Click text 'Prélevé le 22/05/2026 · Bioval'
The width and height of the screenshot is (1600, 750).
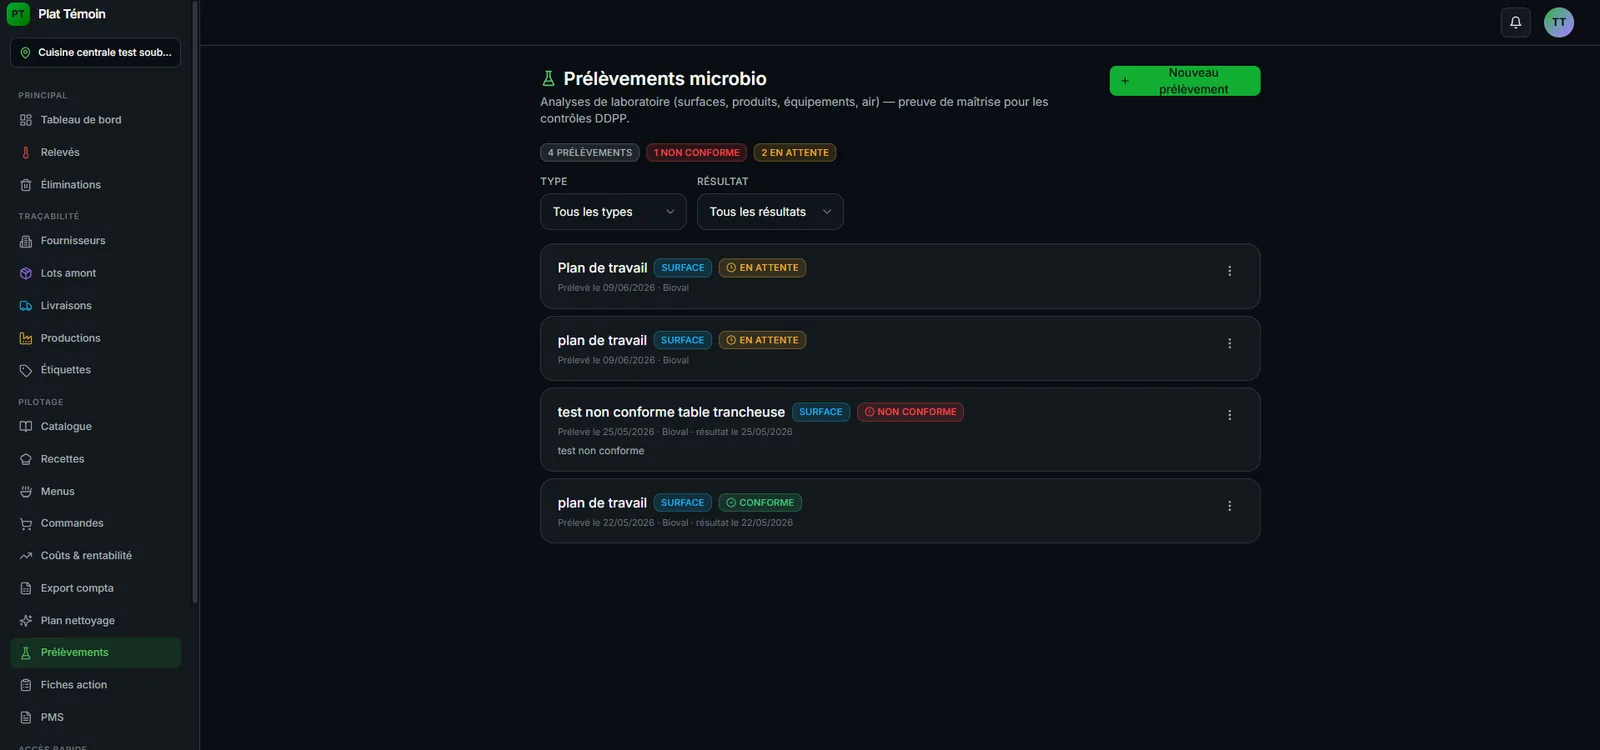pos(623,523)
